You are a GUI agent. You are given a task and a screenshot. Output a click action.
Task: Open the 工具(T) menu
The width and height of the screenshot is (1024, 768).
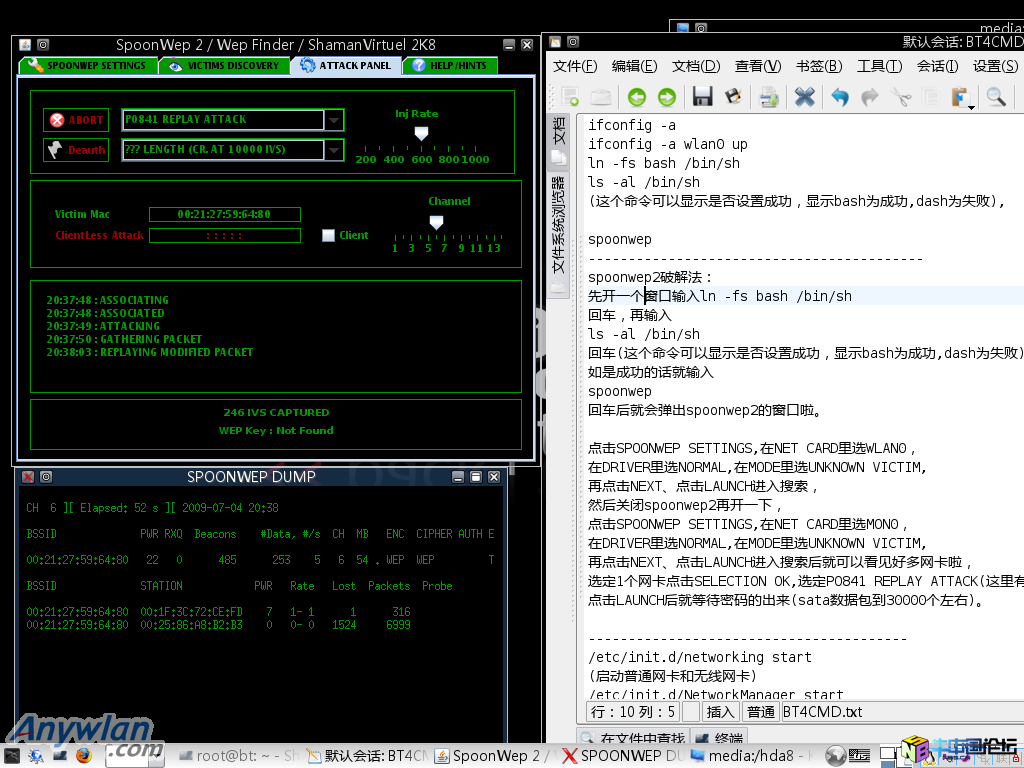click(879, 66)
